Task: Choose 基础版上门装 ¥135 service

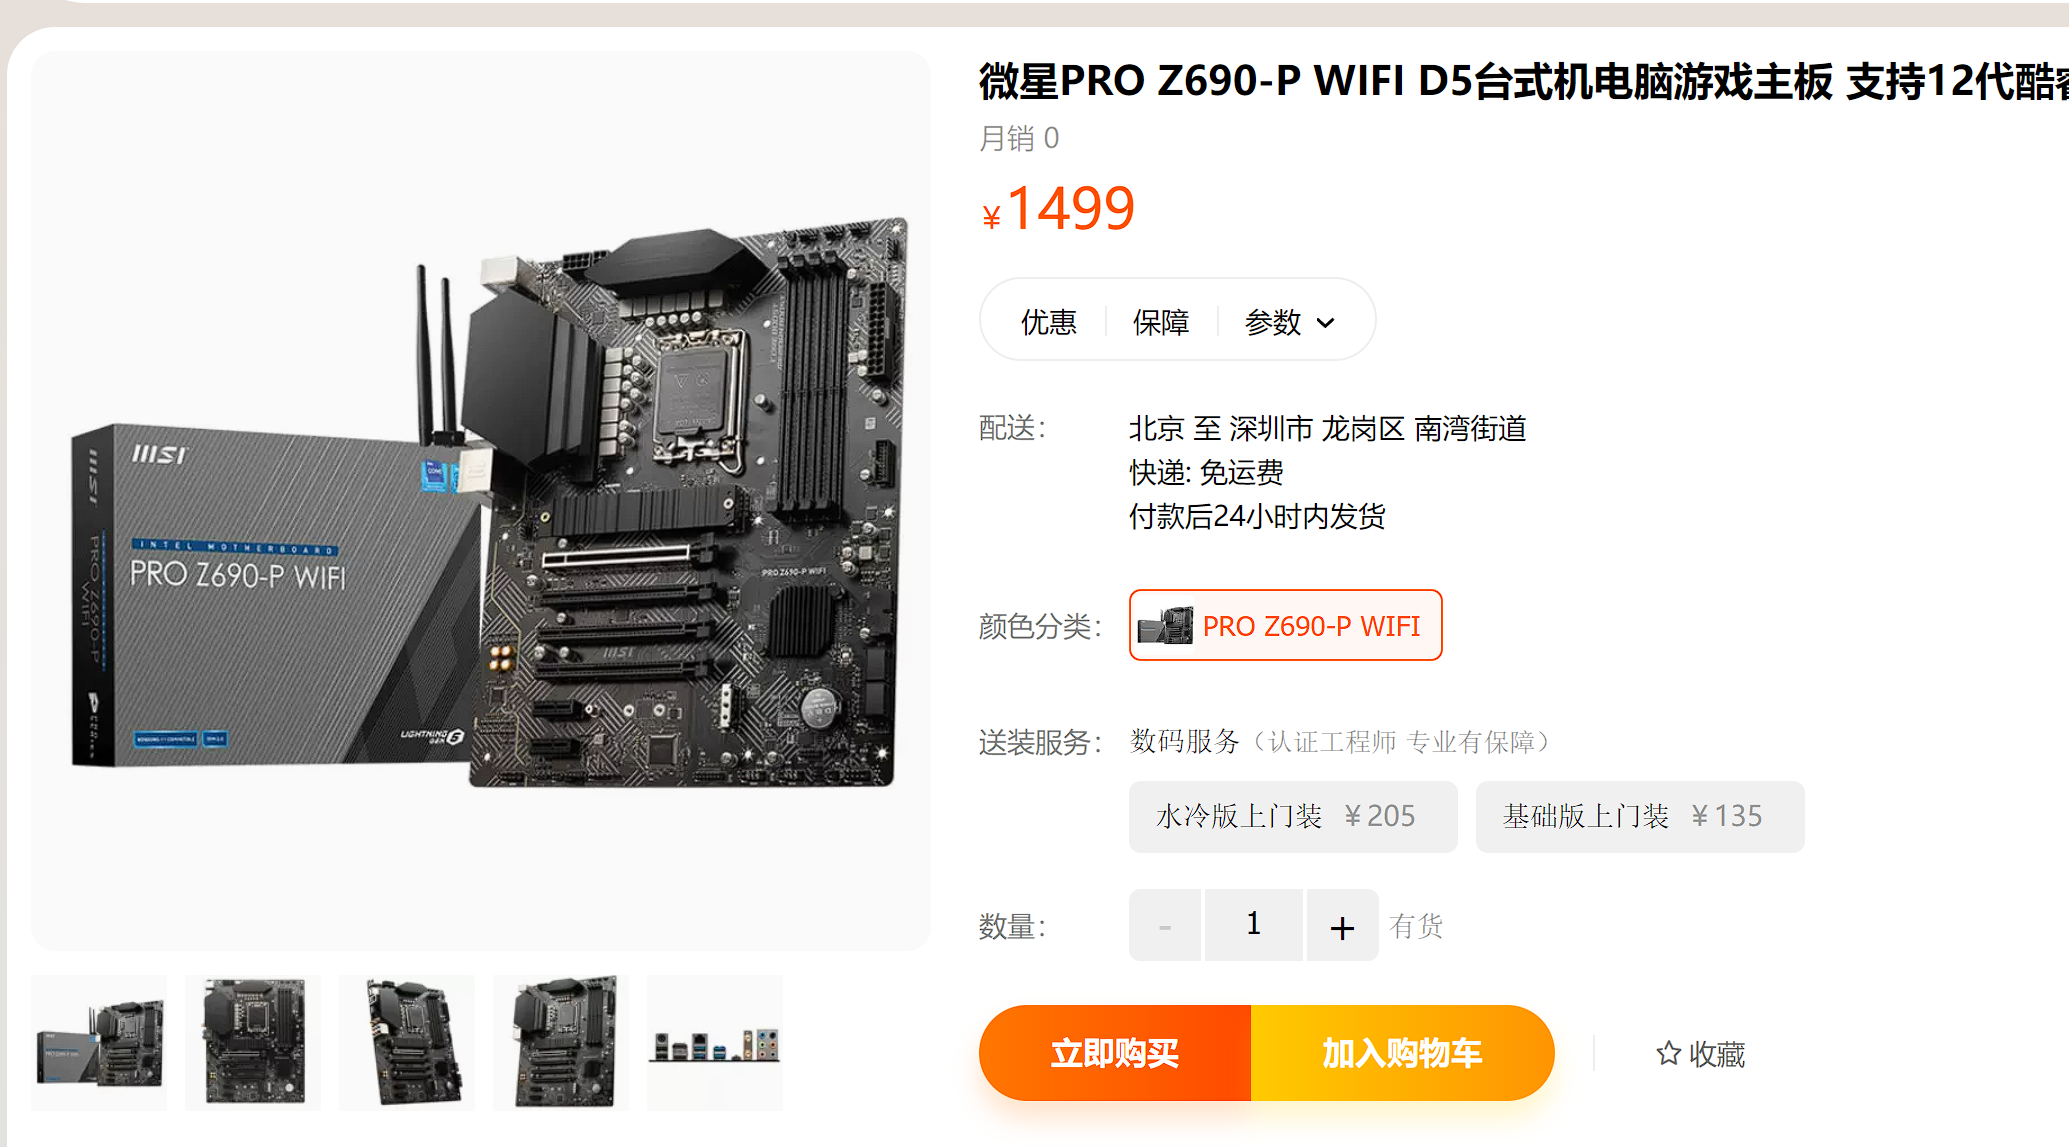Action: (1640, 816)
